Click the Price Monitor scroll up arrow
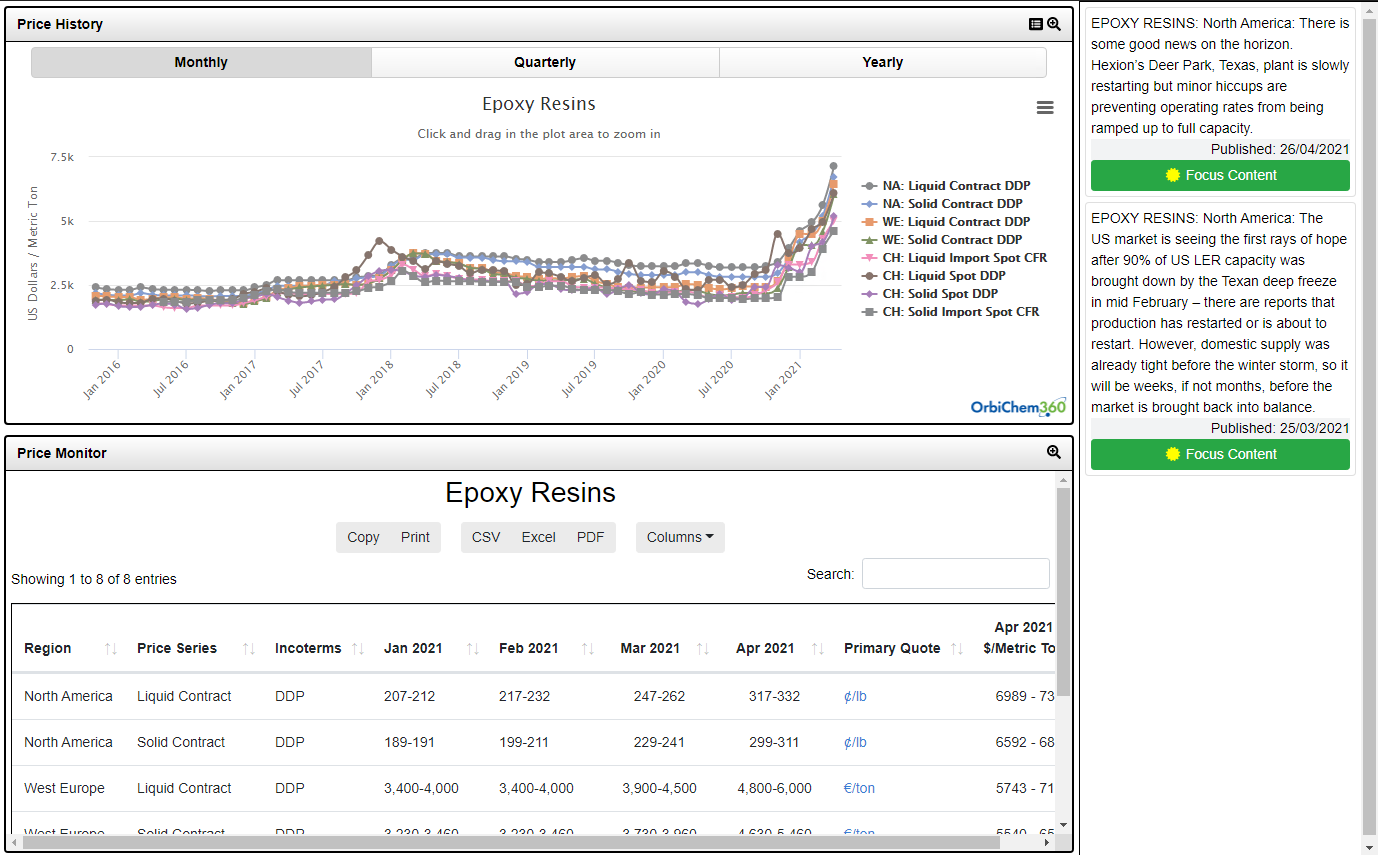The height and width of the screenshot is (855, 1378). pyautogui.click(x=1063, y=480)
